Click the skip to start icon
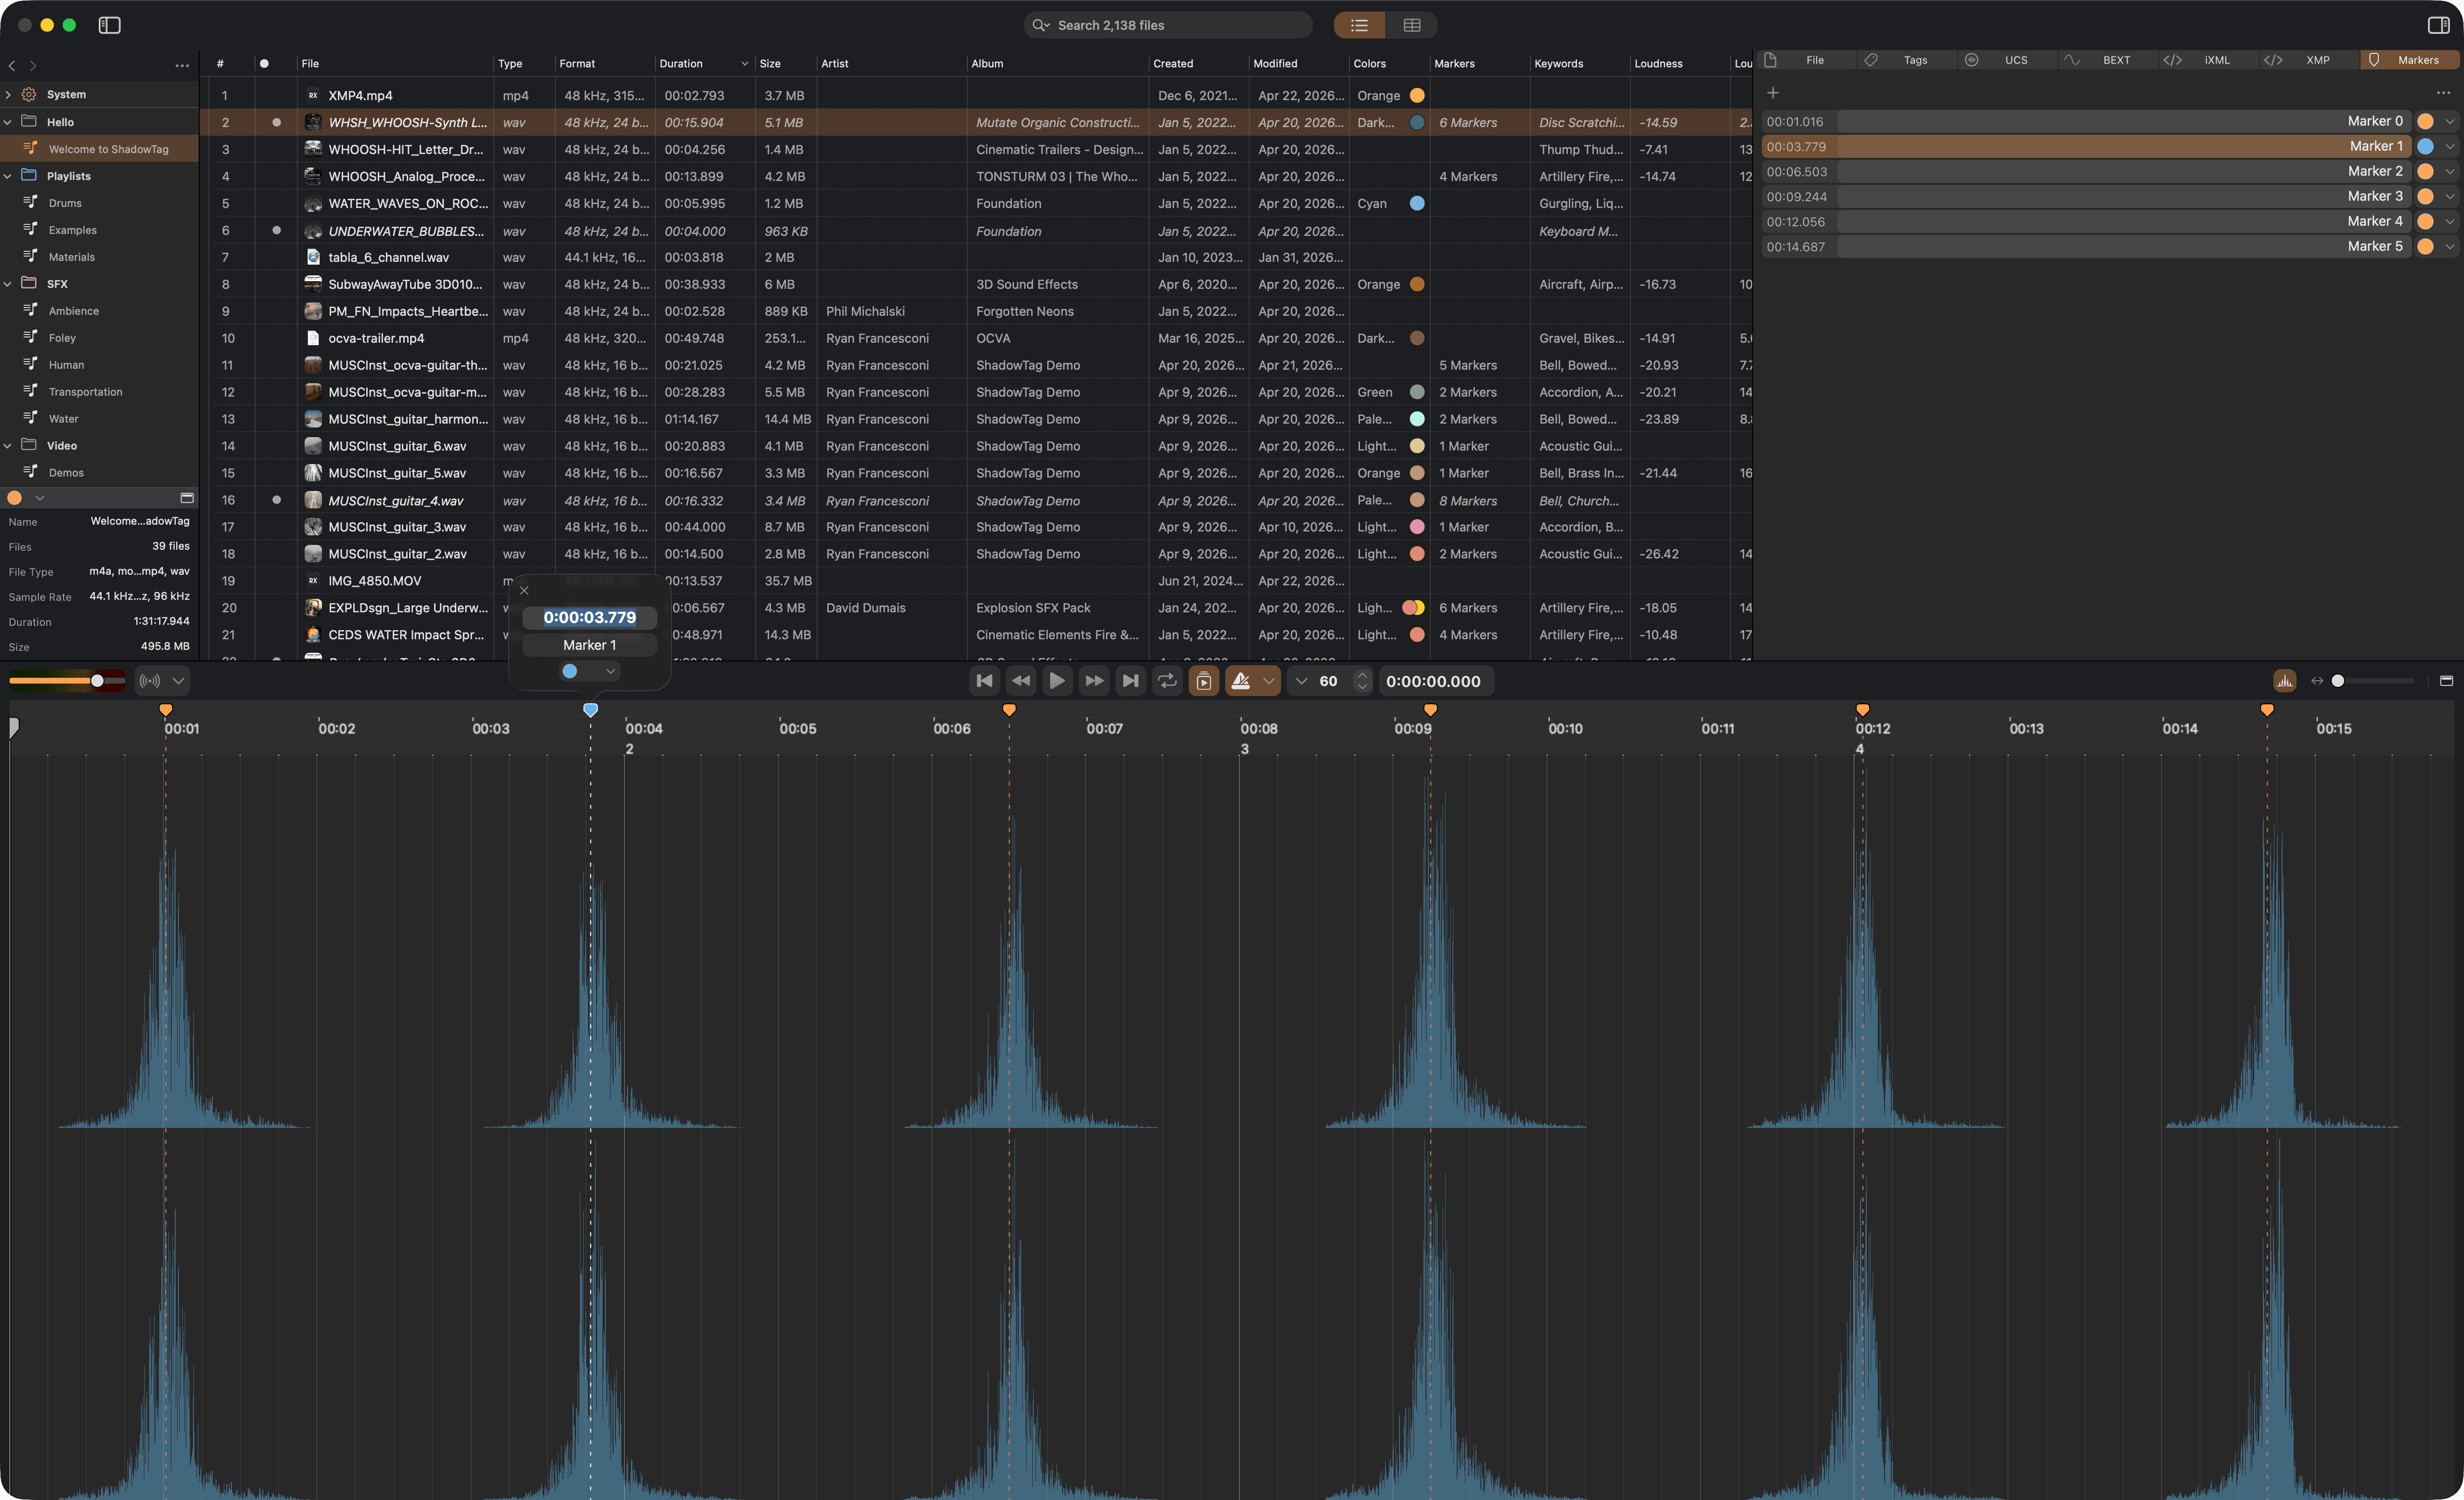The height and width of the screenshot is (1500, 2464). 984,681
